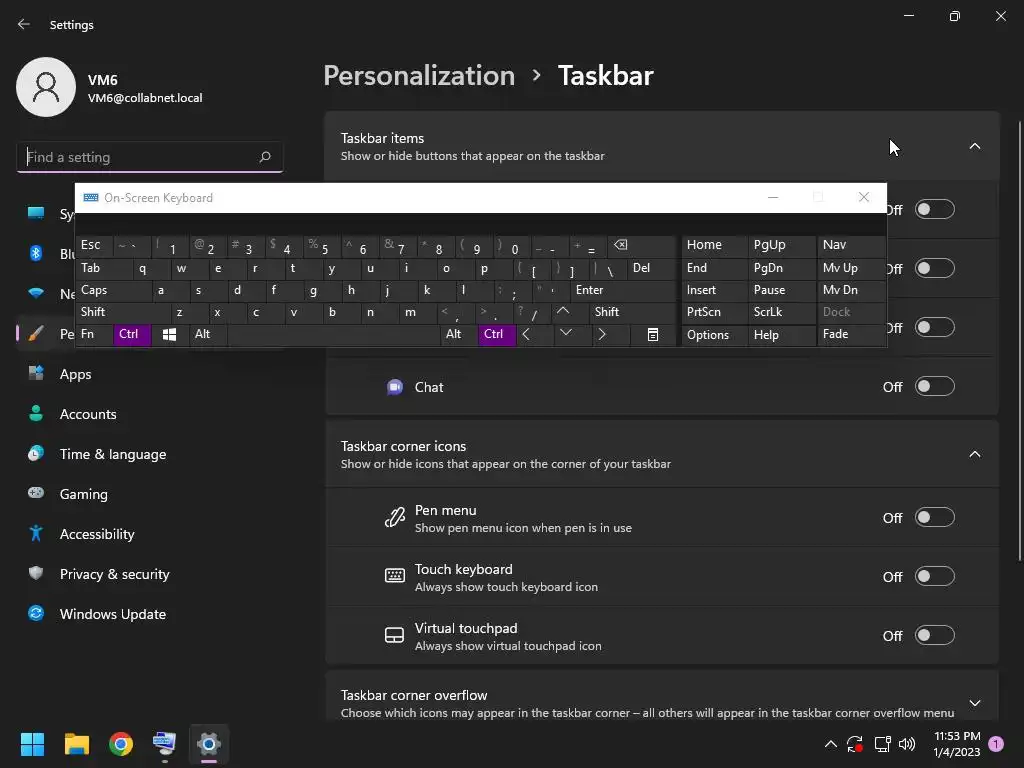Click the Nav key on the On-Screen Keyboard
Screen dimensions: 1024x768
[x=851, y=245]
